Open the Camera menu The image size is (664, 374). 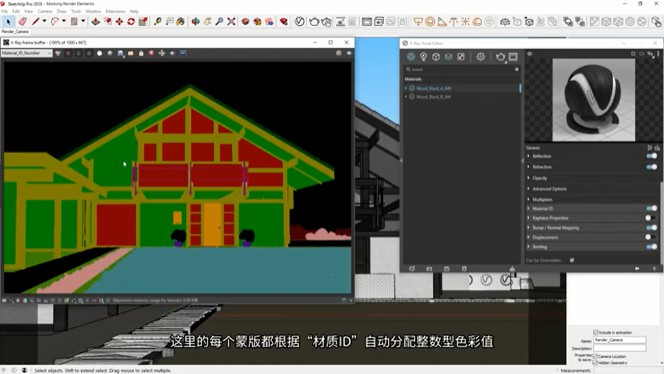(45, 11)
